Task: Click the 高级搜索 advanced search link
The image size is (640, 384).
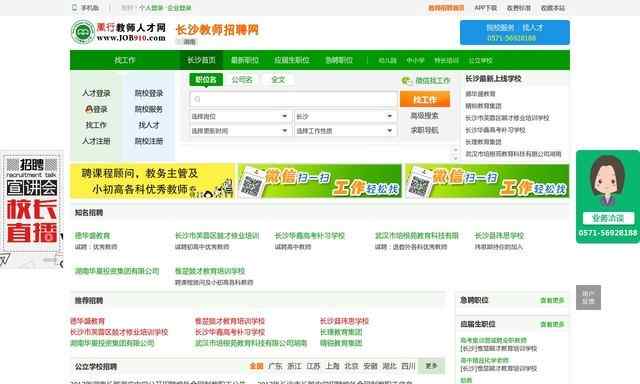Action: 424,116
